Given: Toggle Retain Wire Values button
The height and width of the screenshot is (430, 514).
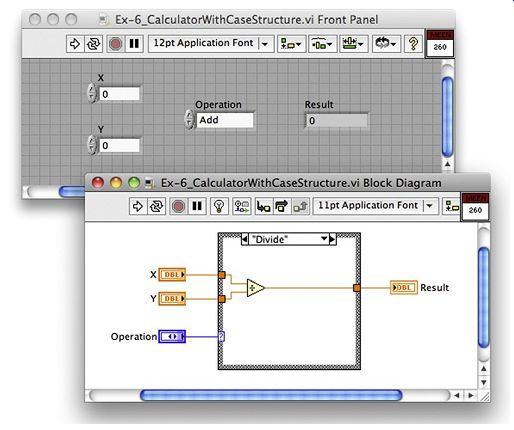Looking at the screenshot, I should (241, 206).
